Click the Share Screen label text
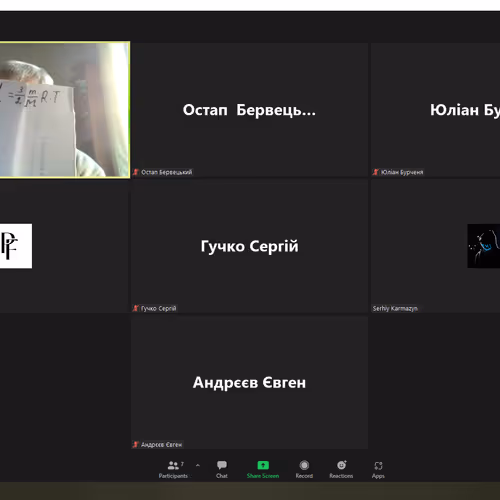Image resolution: width=500 pixels, height=500 pixels. [263, 476]
